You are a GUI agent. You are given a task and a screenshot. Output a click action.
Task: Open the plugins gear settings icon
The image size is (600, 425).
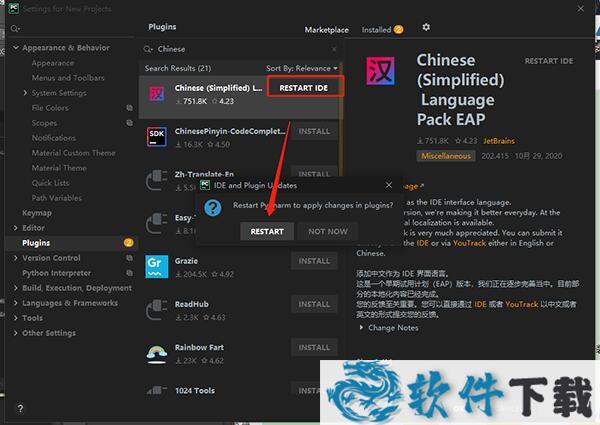point(426,28)
